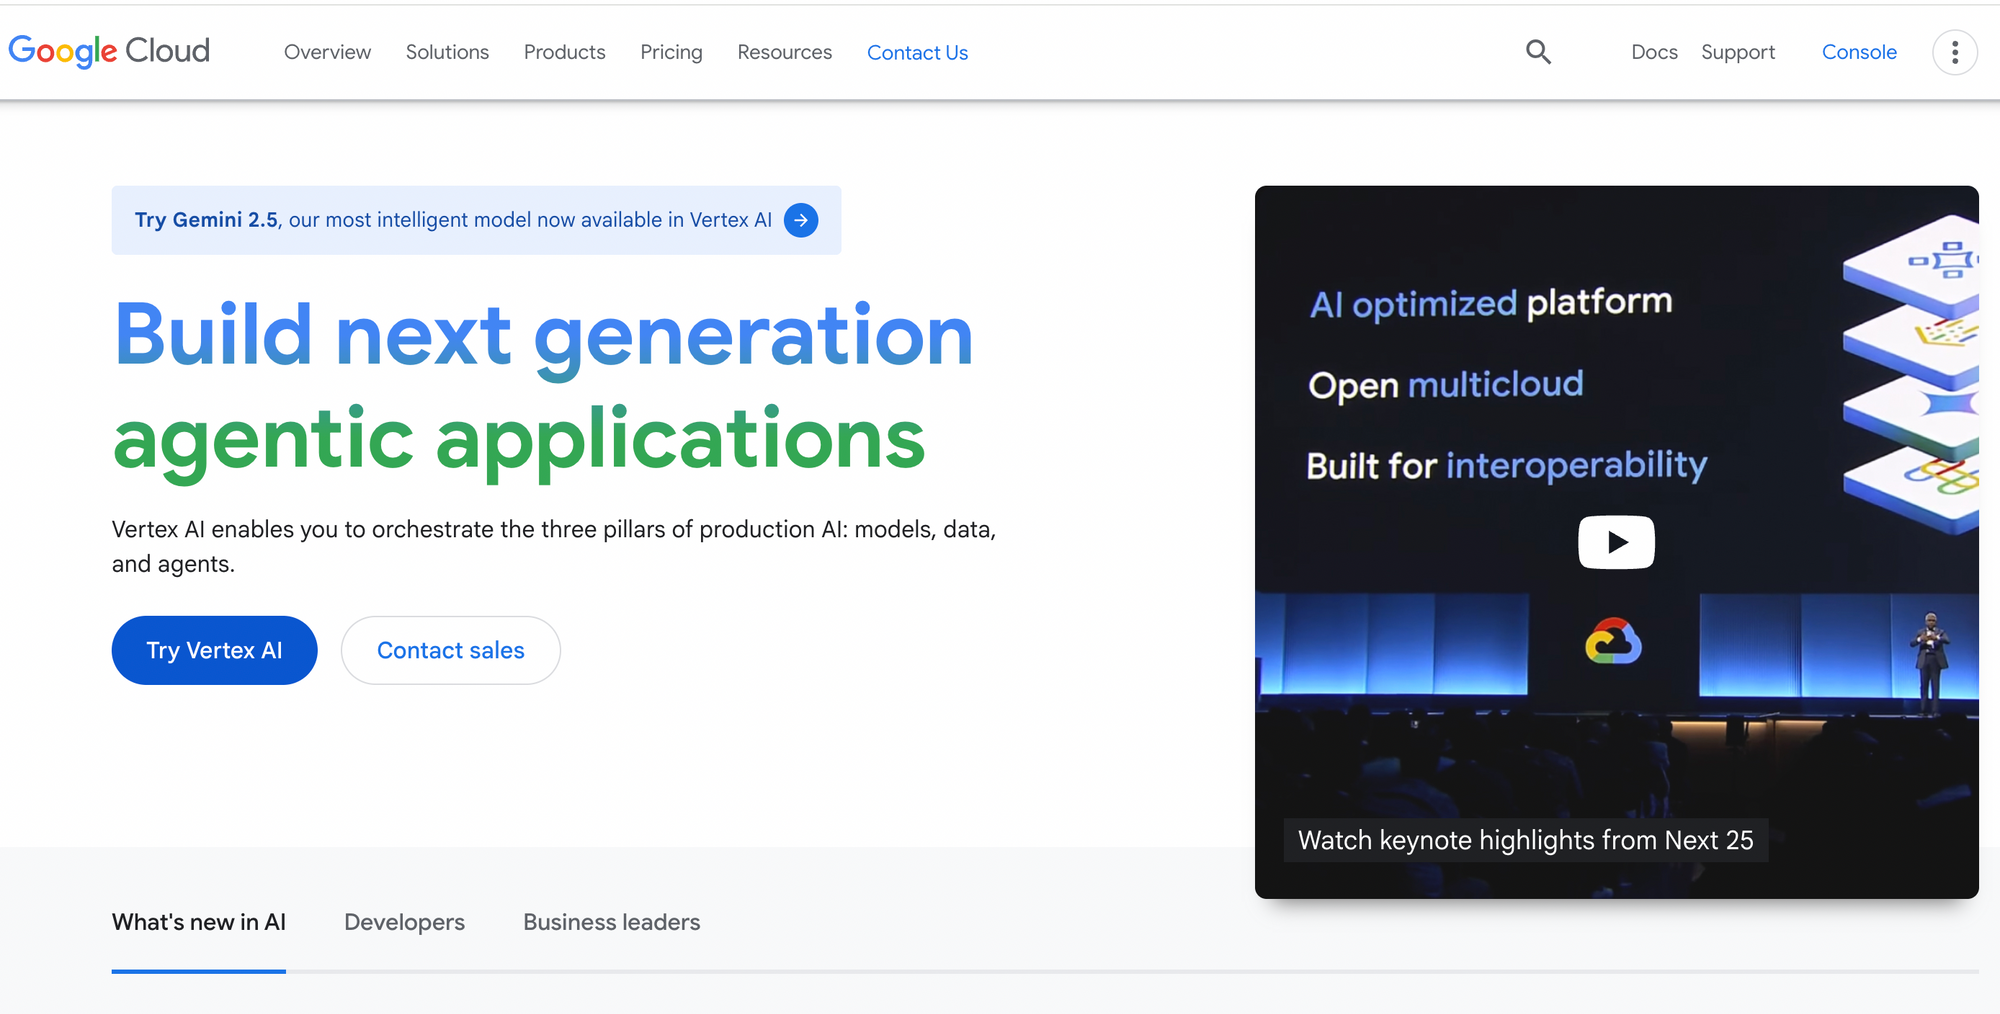Go to Contact Us link
This screenshot has height=1014, width=2000.
pyautogui.click(x=917, y=53)
